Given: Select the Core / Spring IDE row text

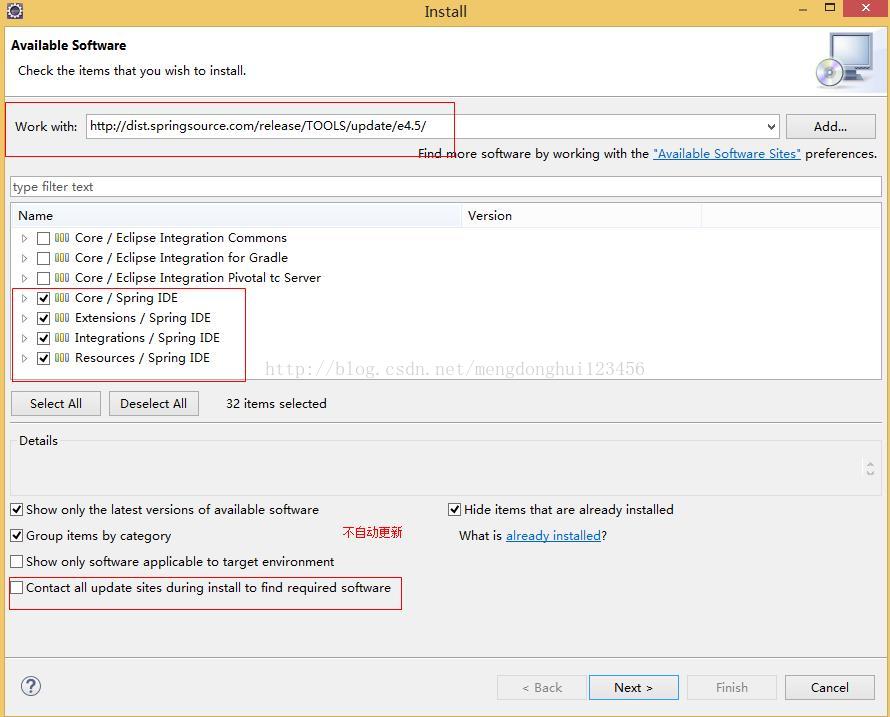Looking at the screenshot, I should pyautogui.click(x=126, y=297).
